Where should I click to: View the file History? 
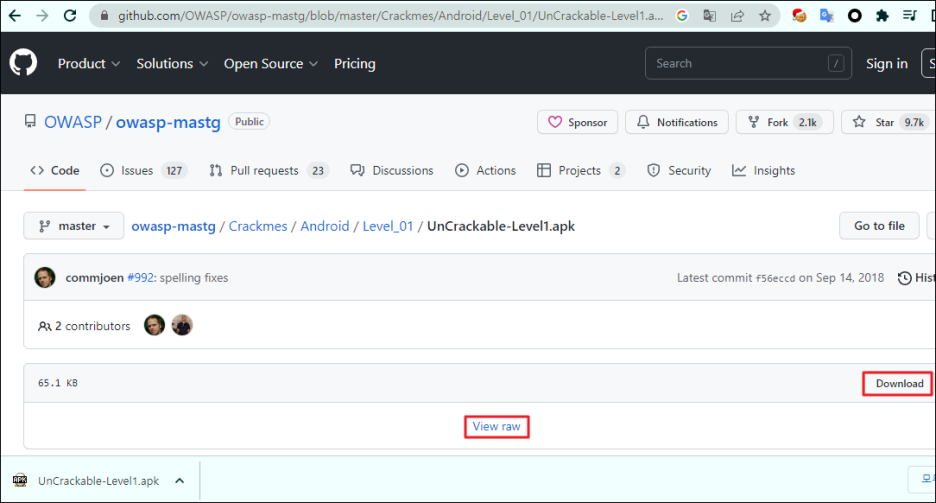coord(916,277)
